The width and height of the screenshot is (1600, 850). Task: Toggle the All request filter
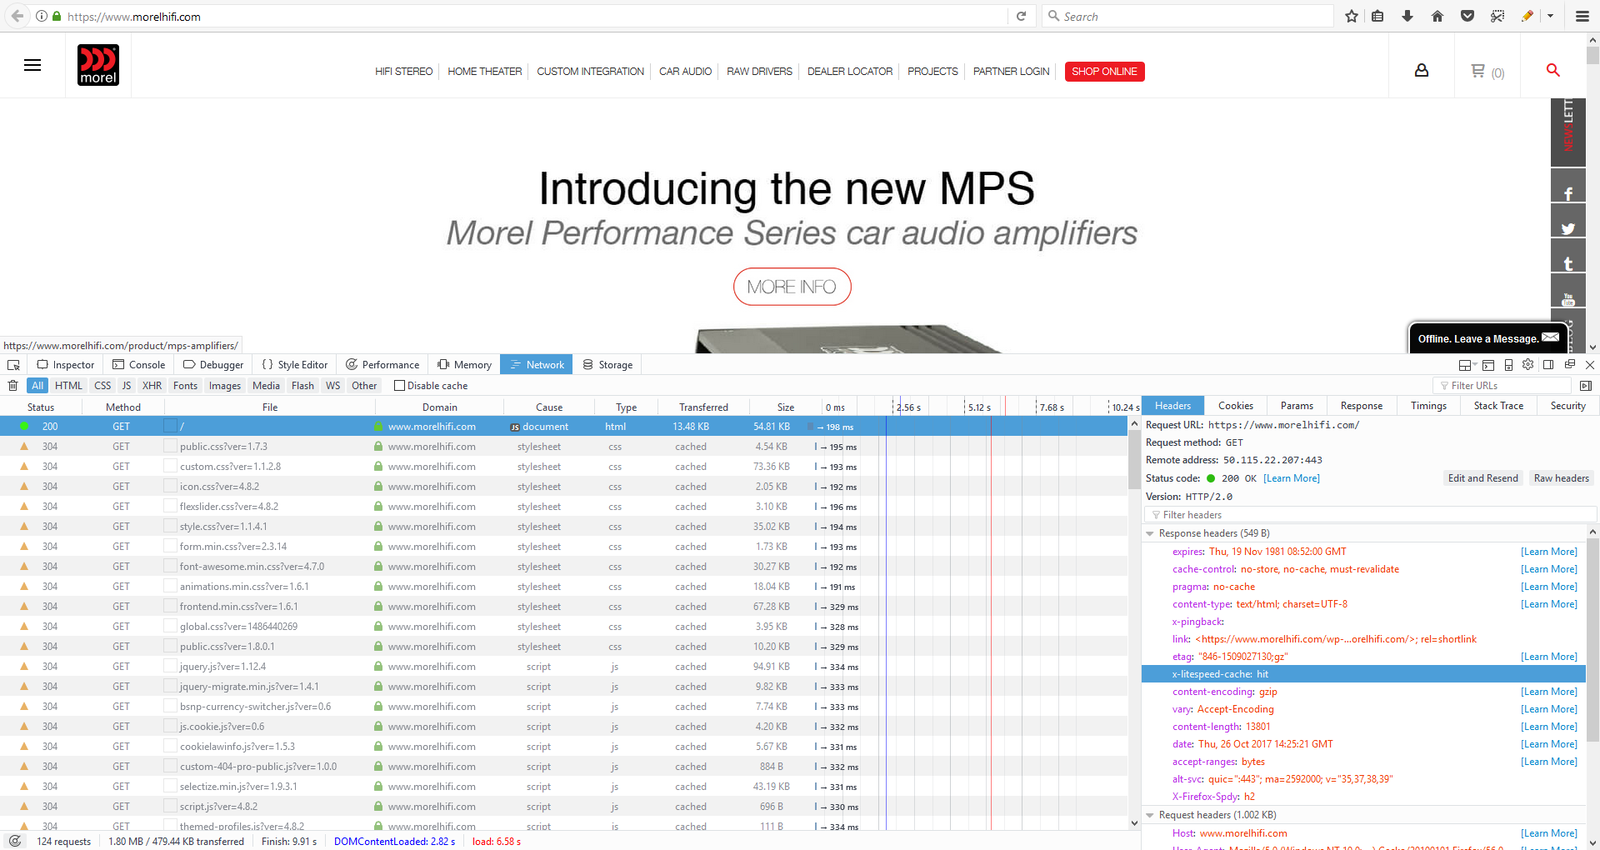pos(38,386)
